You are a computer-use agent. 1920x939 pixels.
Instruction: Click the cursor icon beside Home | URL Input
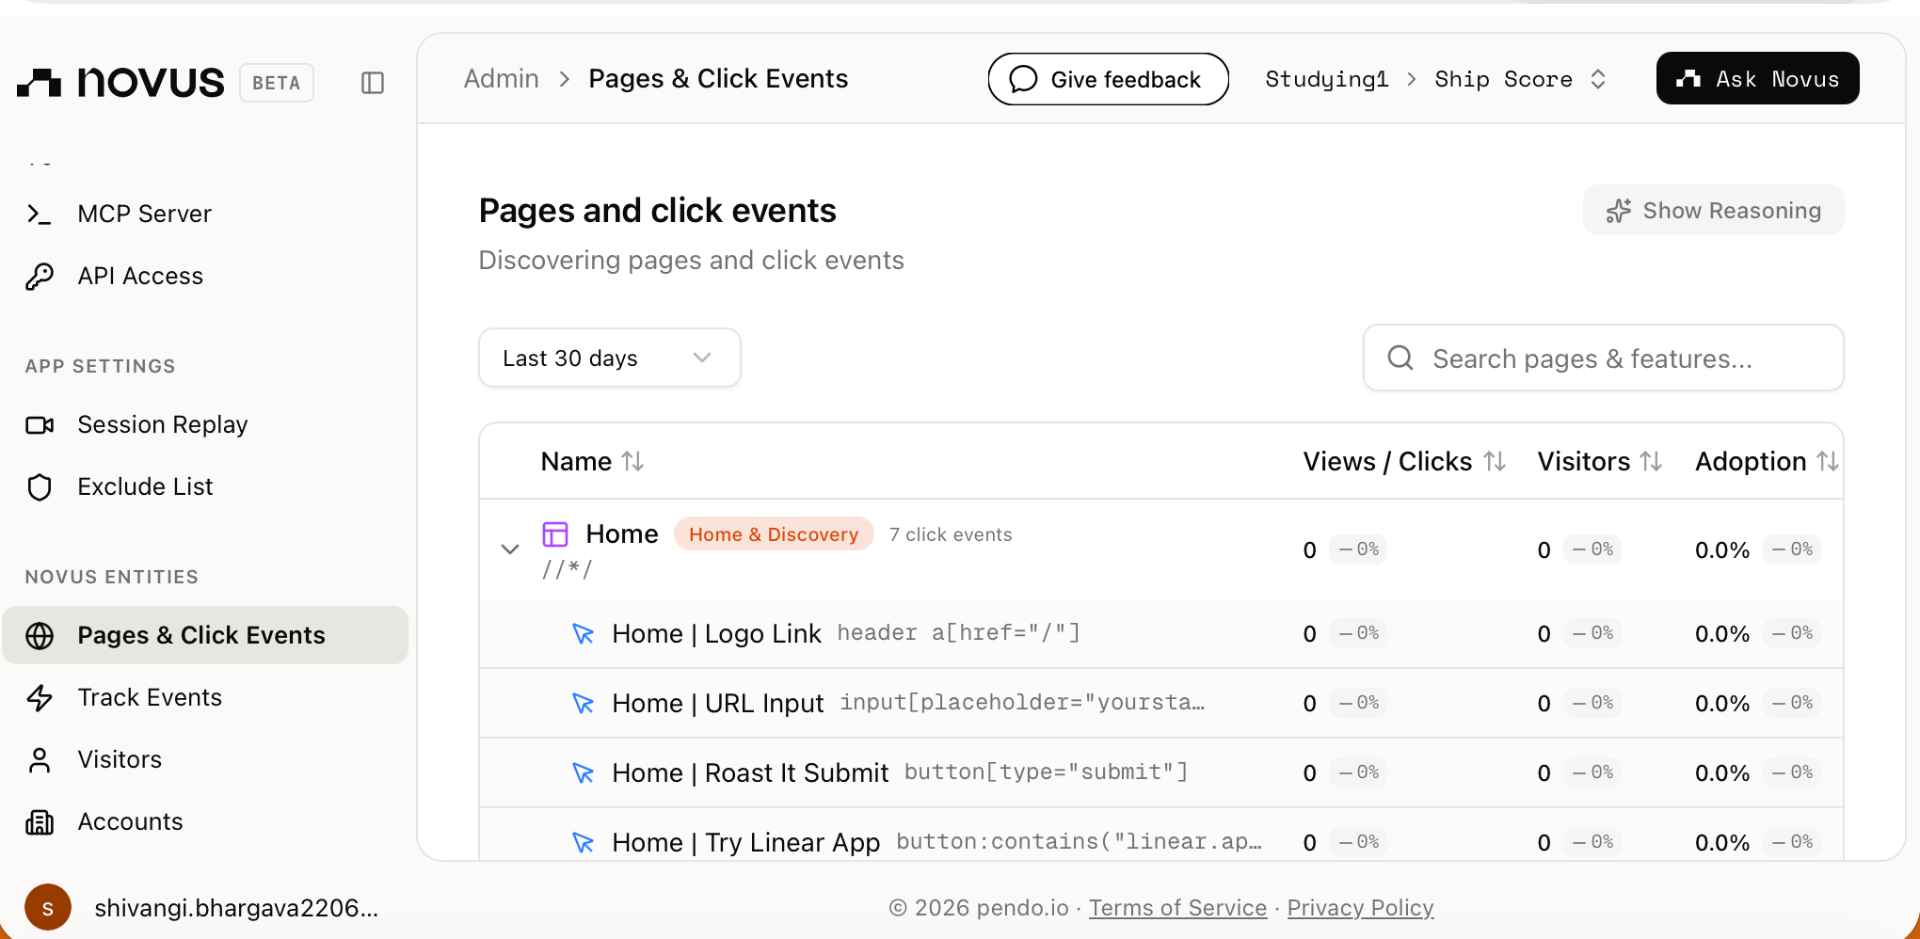click(x=582, y=703)
